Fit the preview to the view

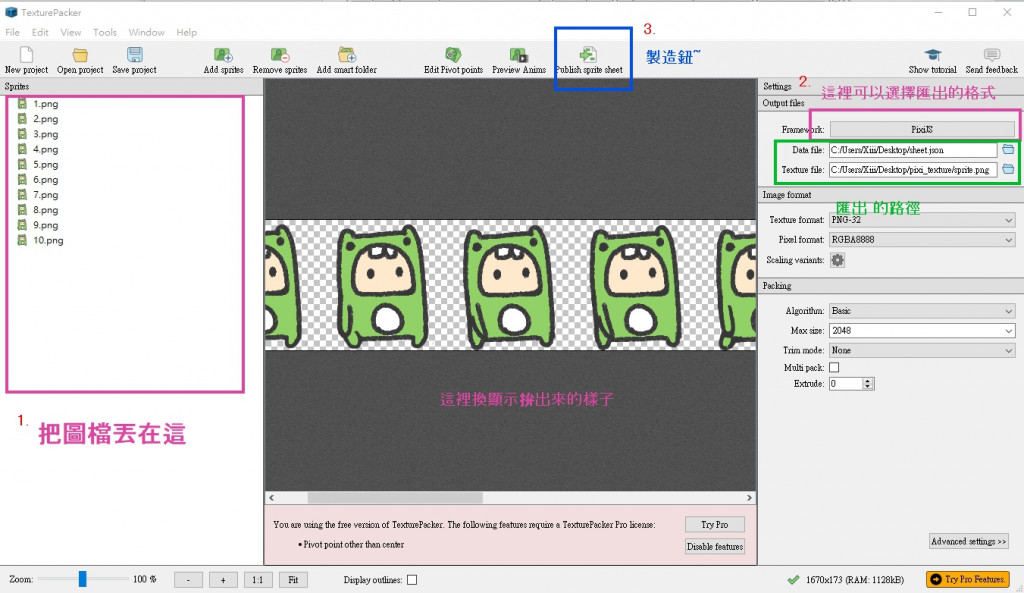[293, 579]
